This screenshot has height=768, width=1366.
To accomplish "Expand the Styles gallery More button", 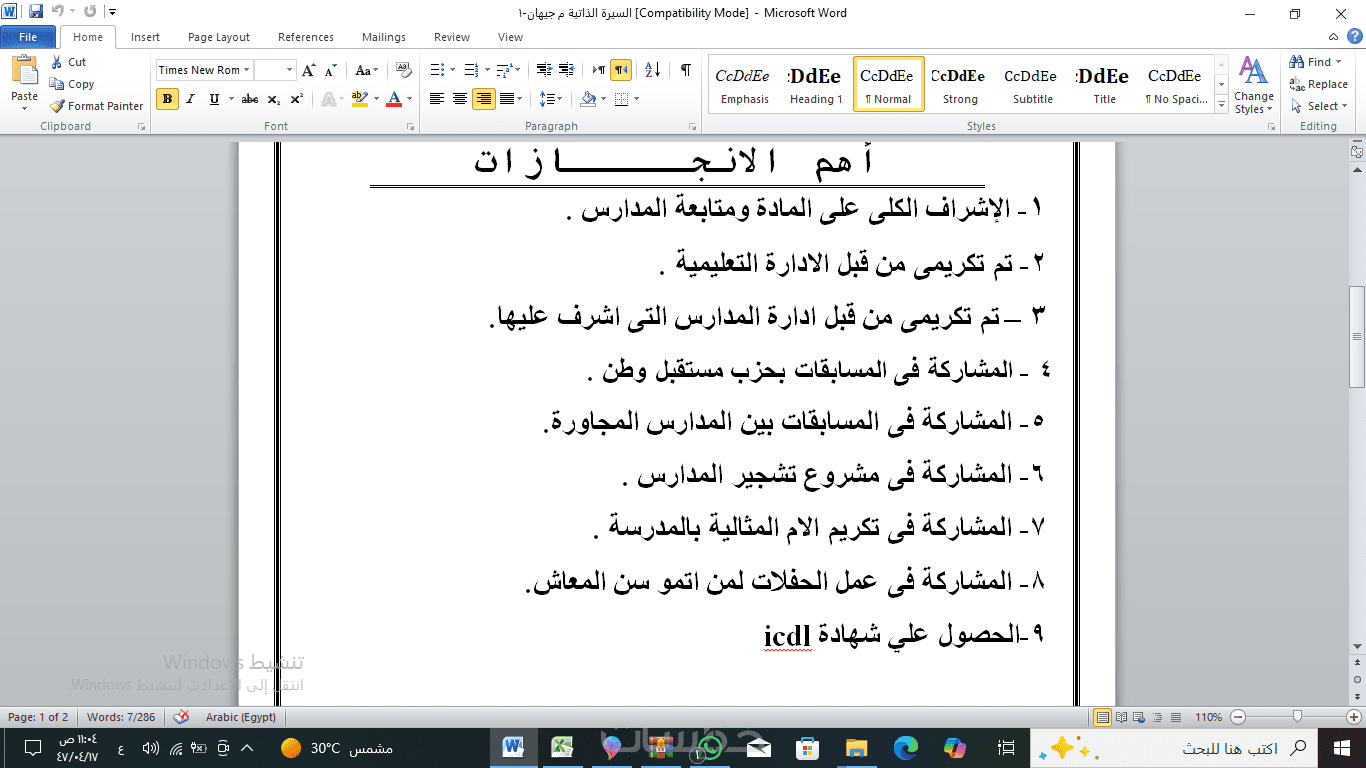I will coord(1221,104).
